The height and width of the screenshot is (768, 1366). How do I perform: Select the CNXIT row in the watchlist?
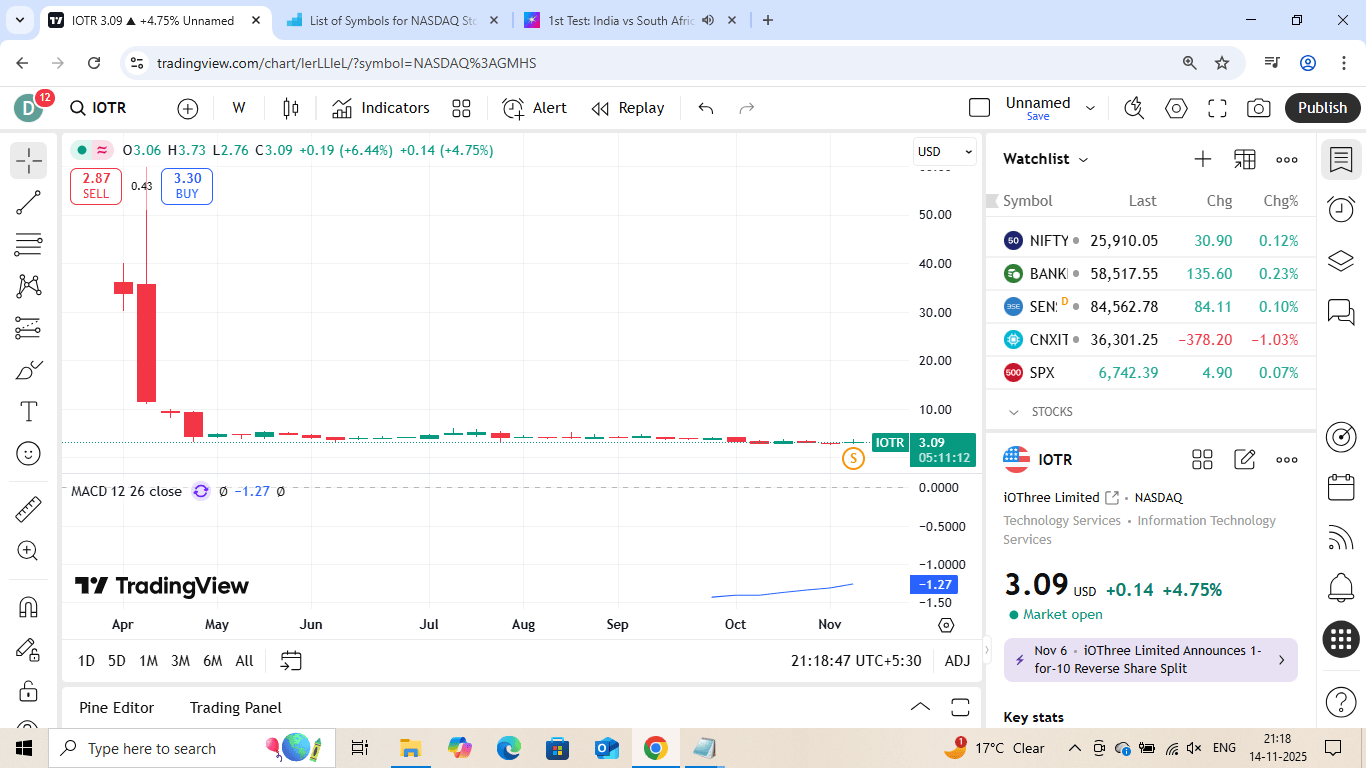tap(1151, 340)
